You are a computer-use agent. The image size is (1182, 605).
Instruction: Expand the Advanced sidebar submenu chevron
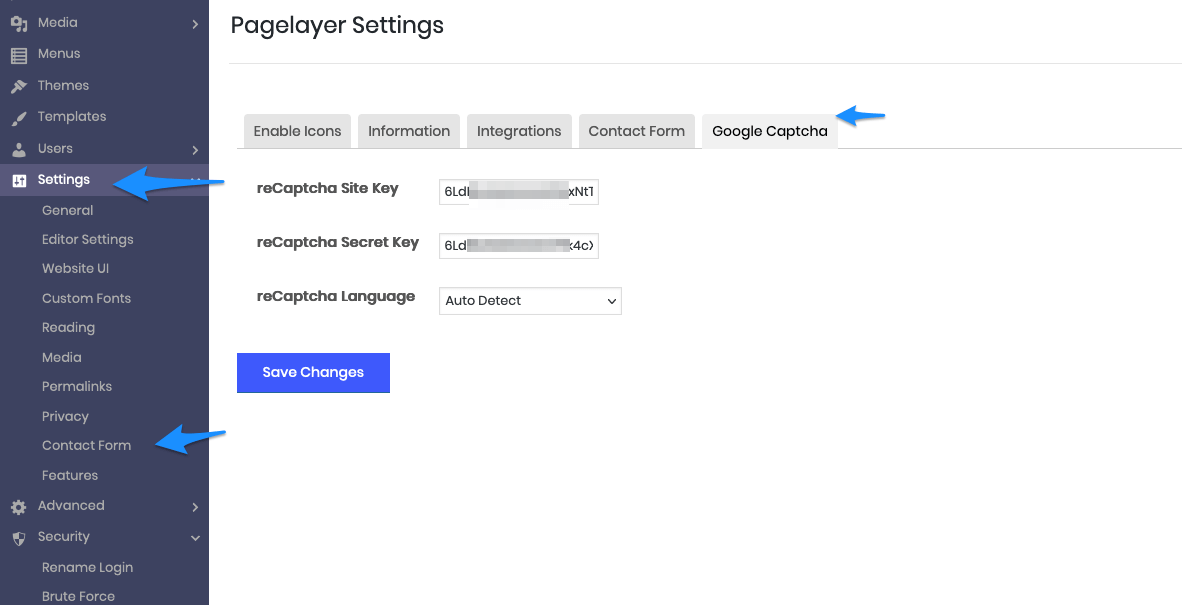196,506
